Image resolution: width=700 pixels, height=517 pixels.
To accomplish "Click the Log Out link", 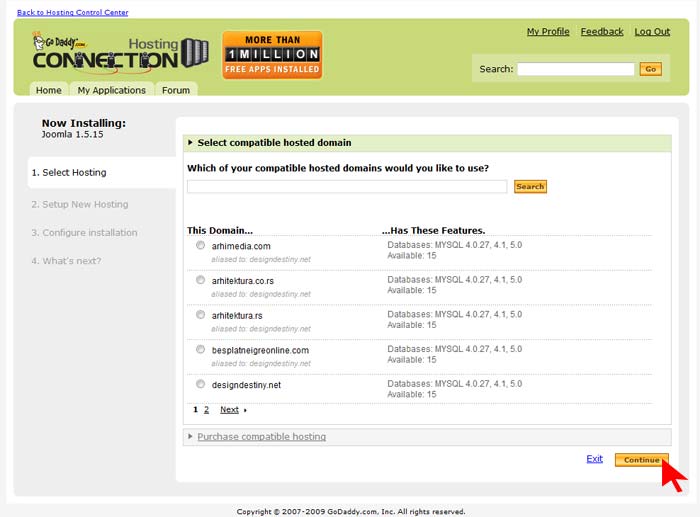I will (x=652, y=32).
